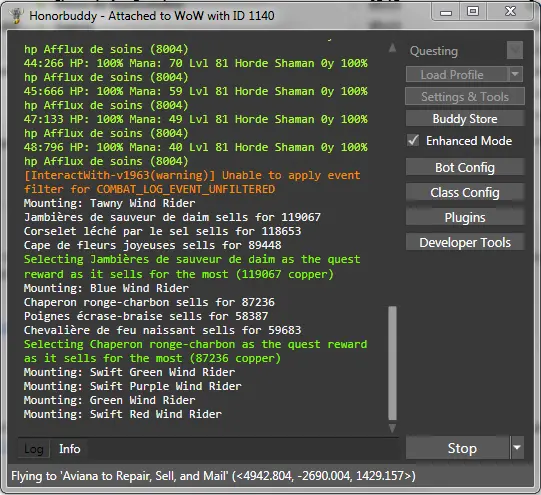This screenshot has width=541, height=495.
Task: Open Developer Tools
Action: coord(465,242)
